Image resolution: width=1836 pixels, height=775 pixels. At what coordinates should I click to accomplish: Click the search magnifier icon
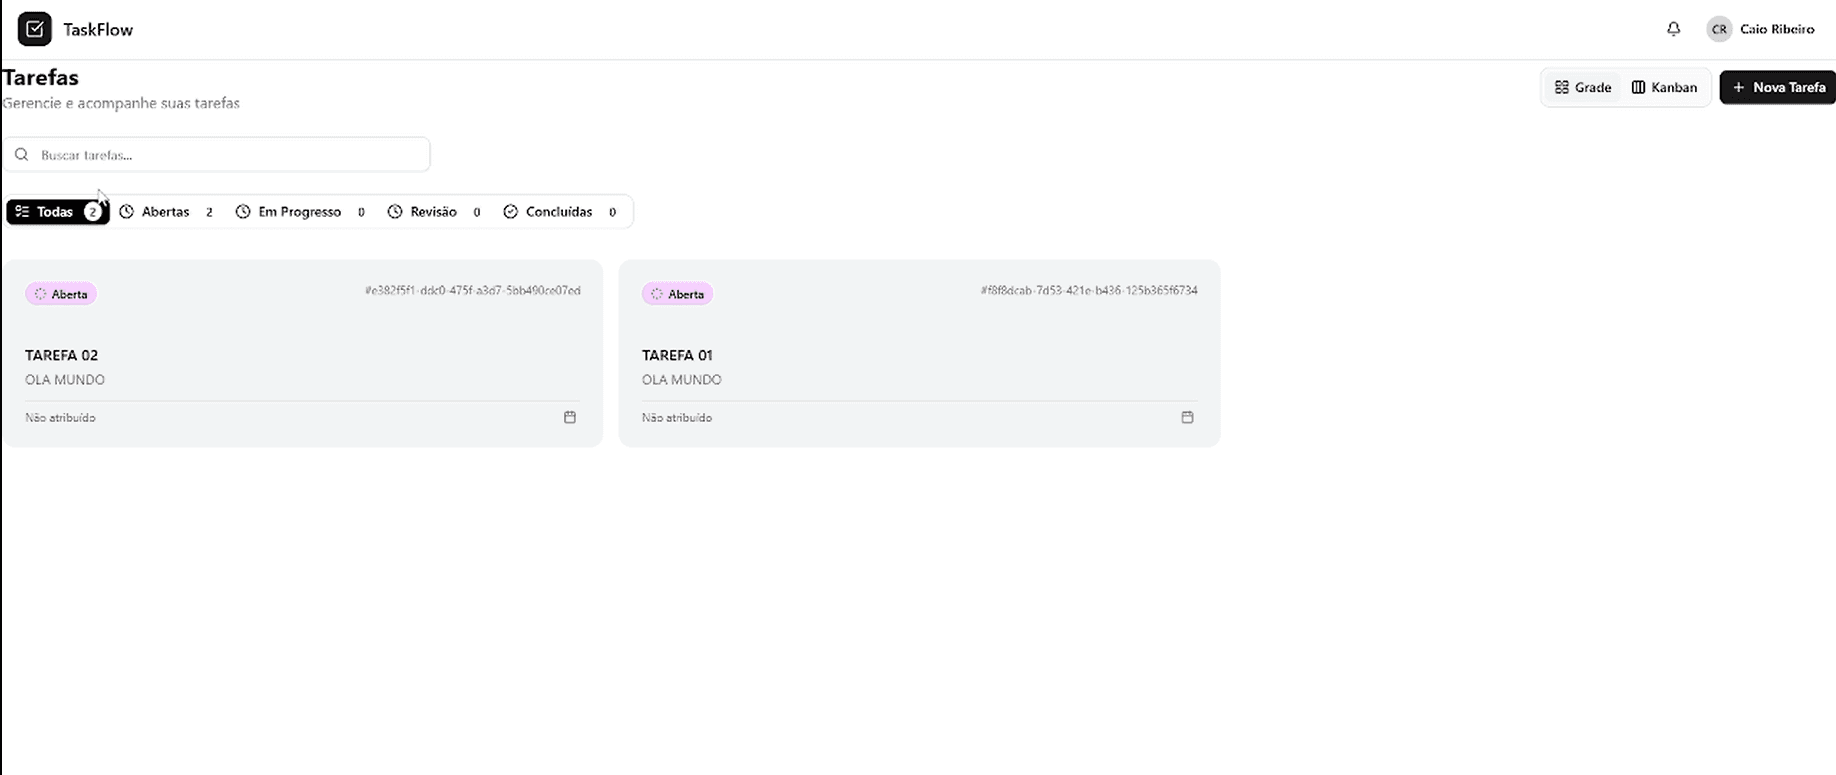22,155
